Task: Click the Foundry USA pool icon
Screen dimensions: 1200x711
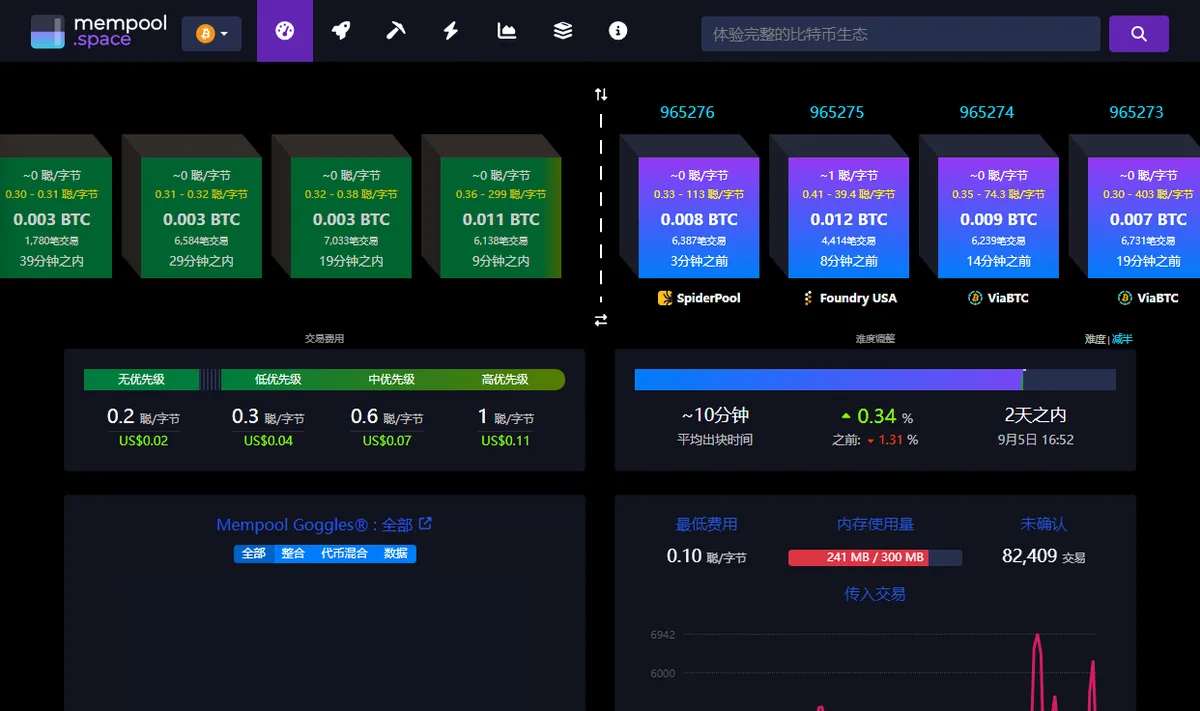Action: coord(808,298)
